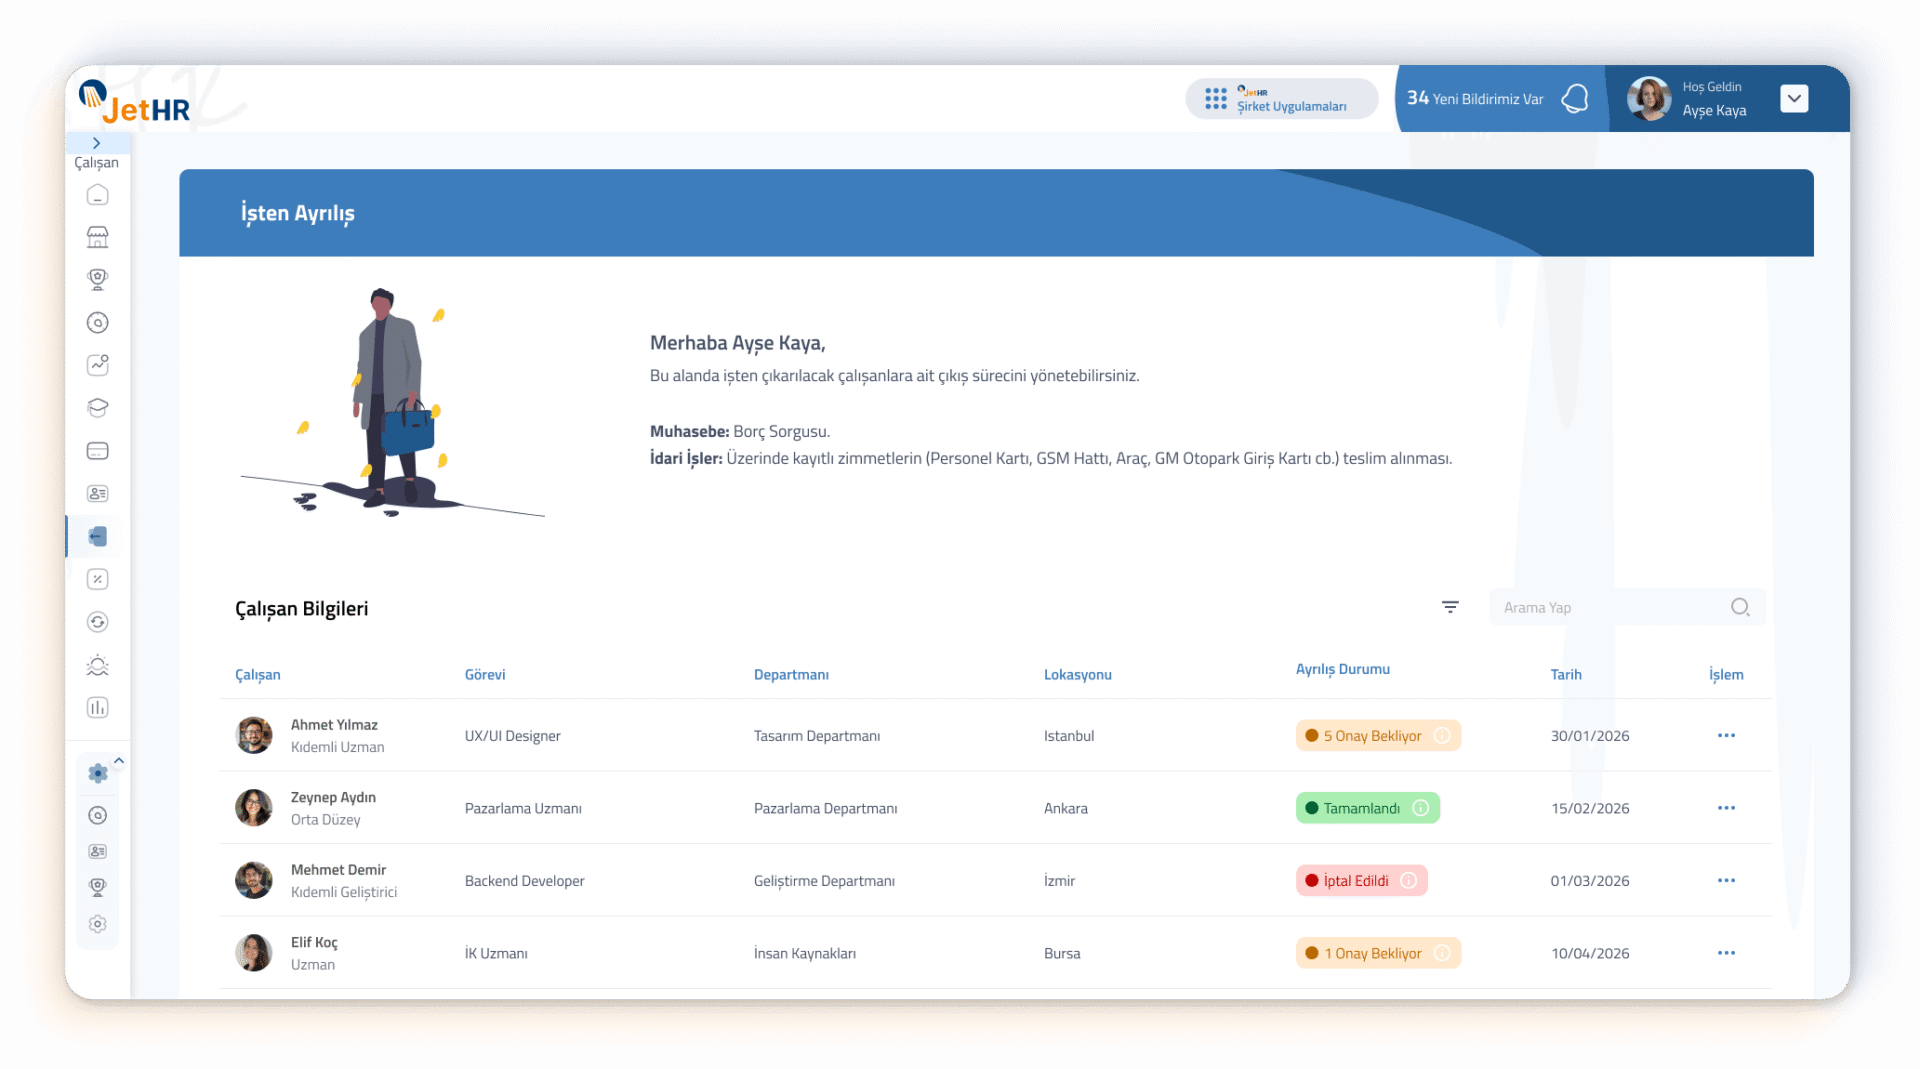Open the bar chart reports sidebar icon
This screenshot has width=1920, height=1069.
point(97,708)
